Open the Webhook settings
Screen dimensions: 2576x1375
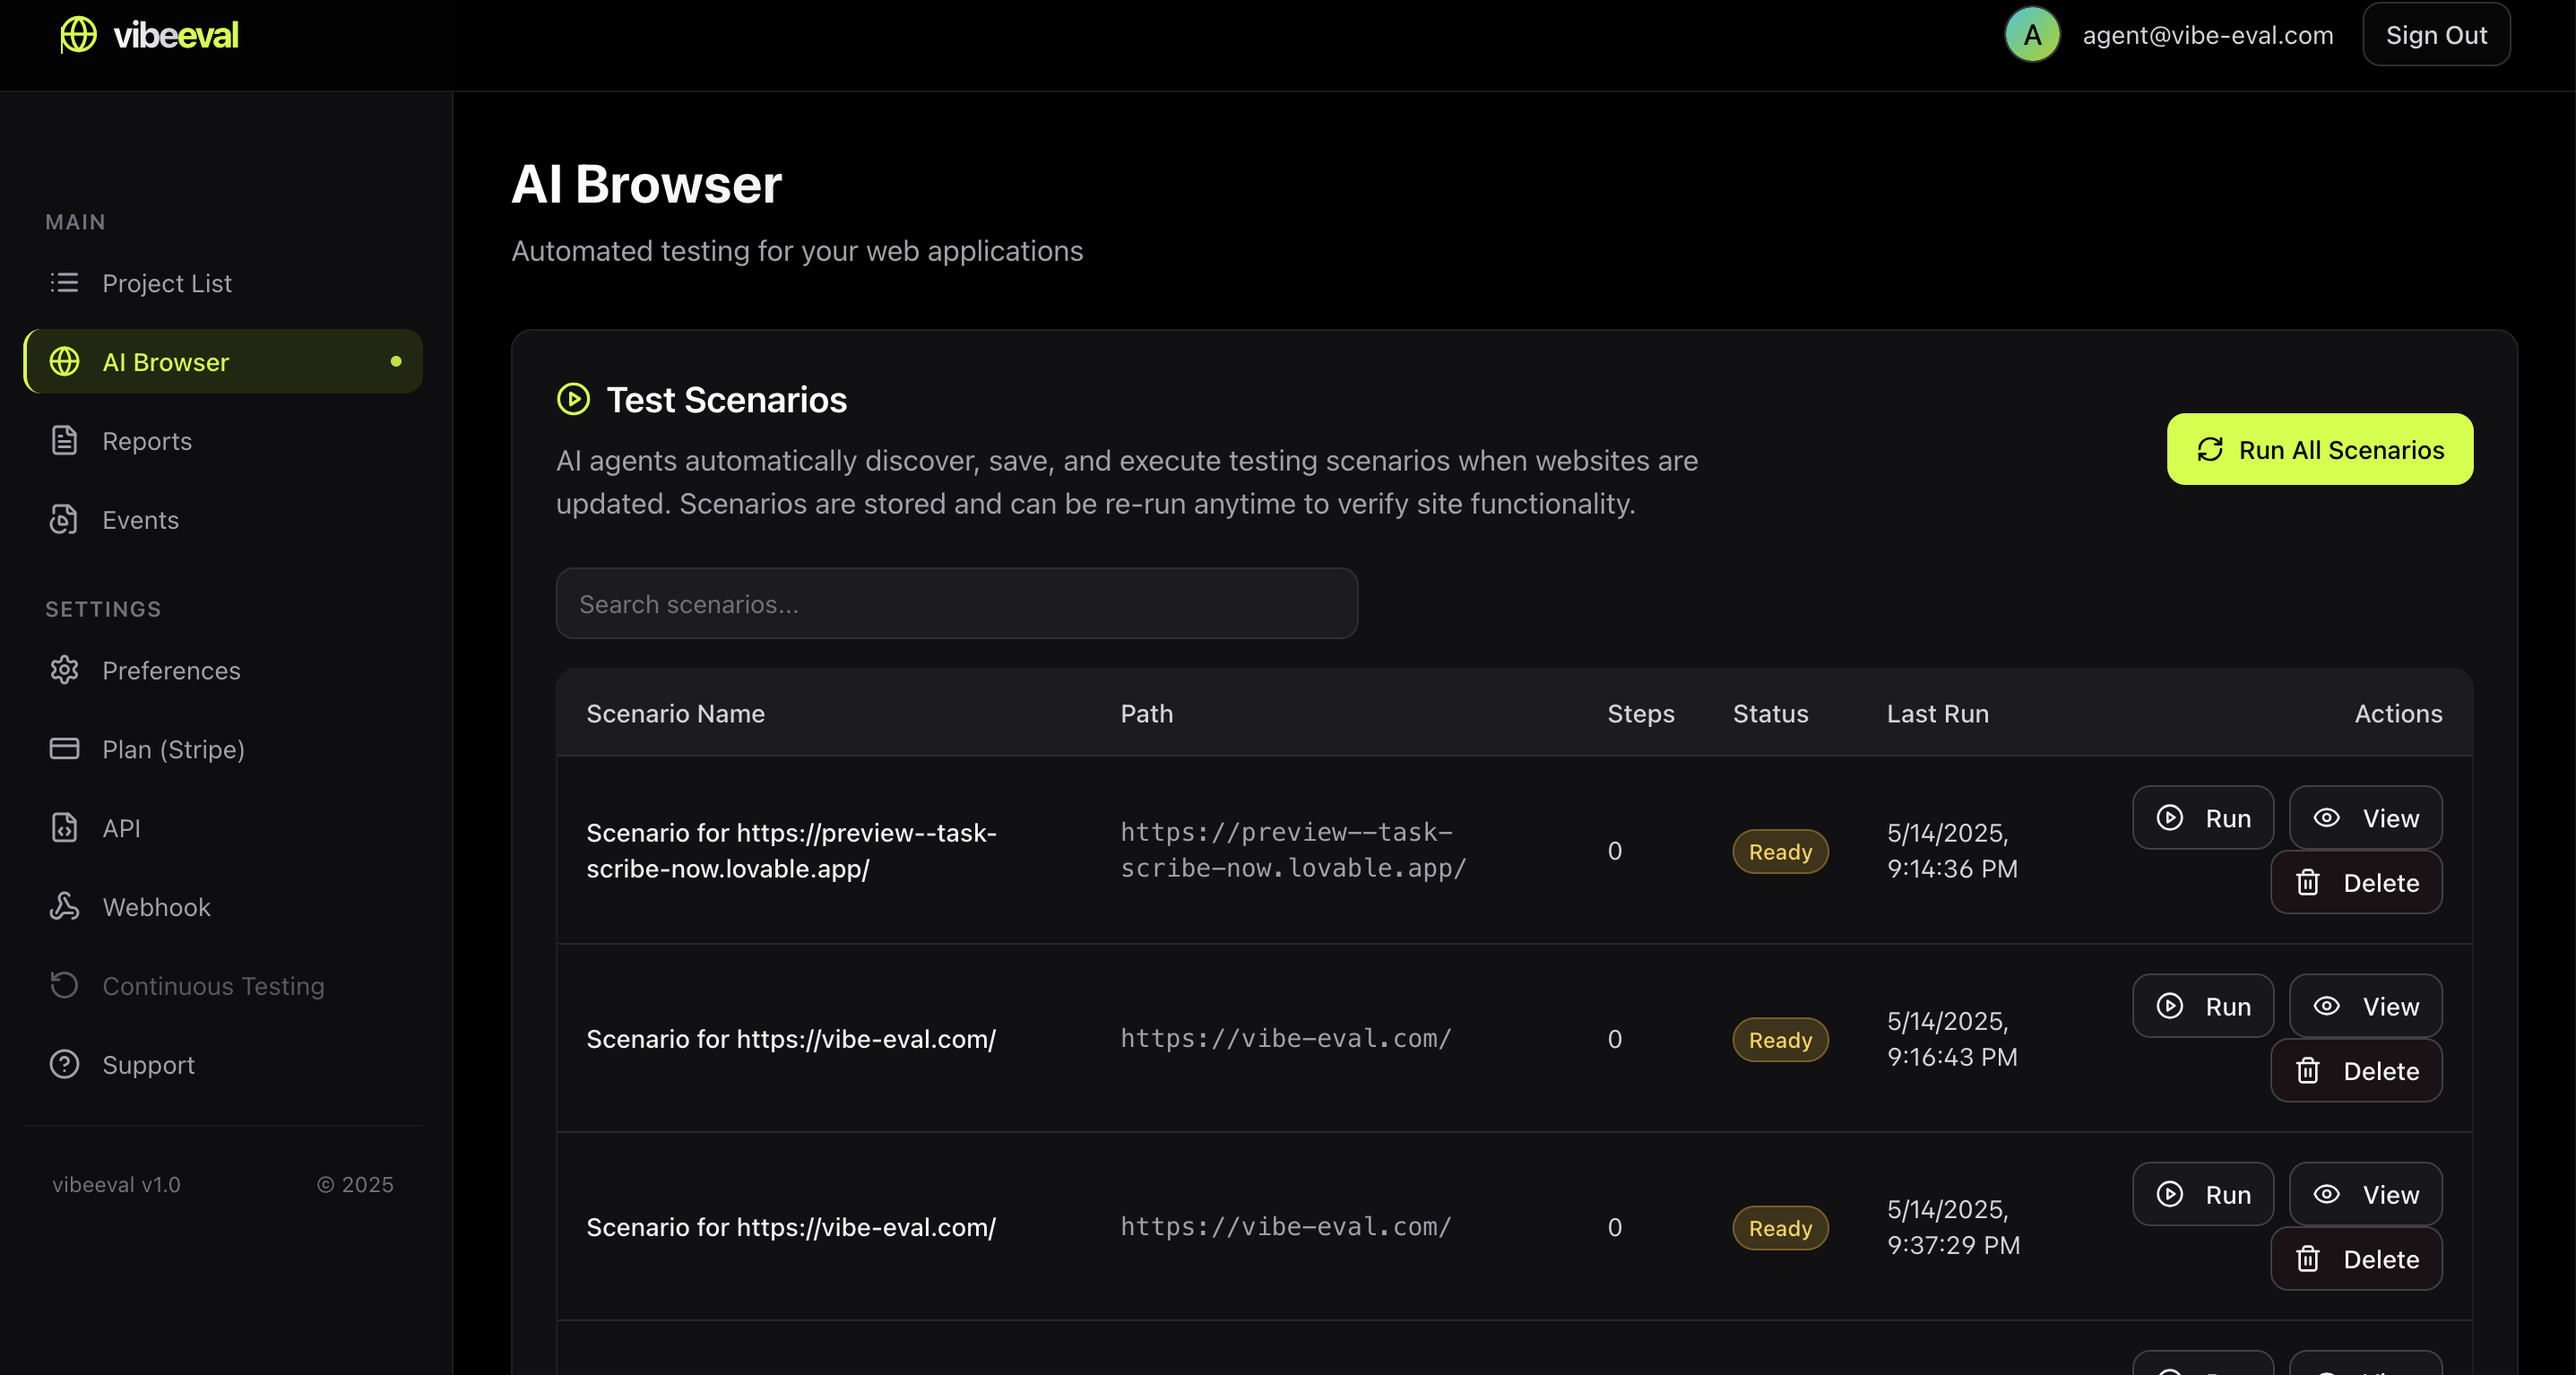pos(222,907)
